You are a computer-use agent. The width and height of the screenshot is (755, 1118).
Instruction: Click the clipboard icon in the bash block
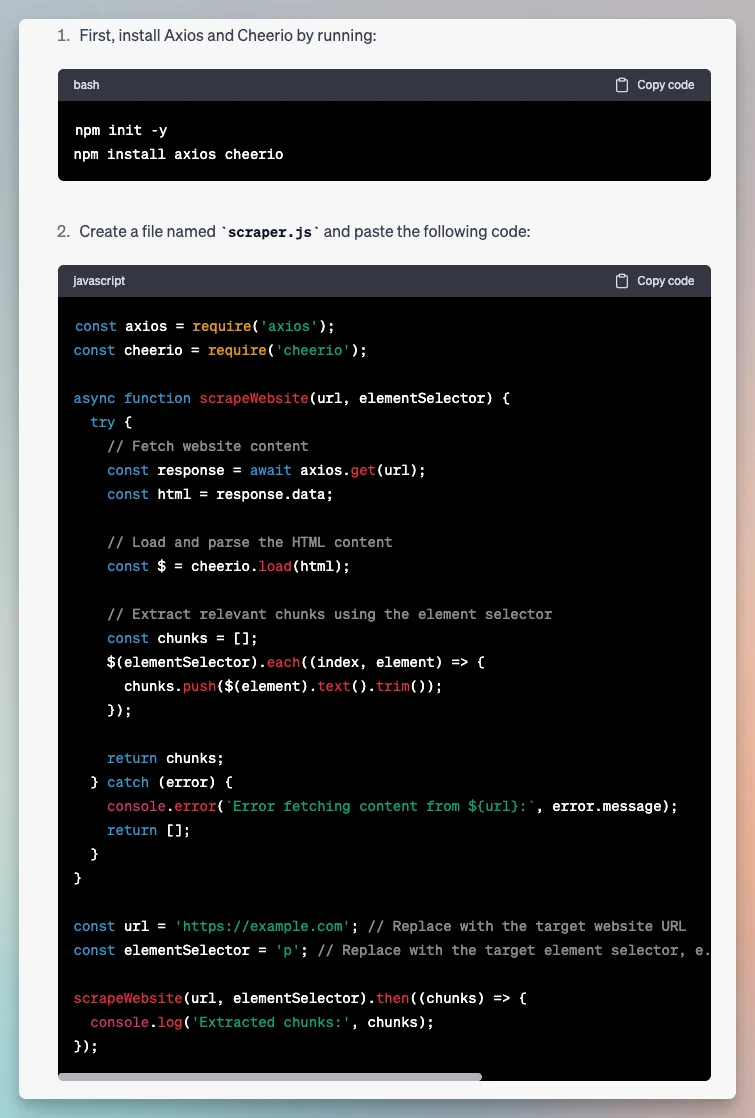[x=622, y=85]
